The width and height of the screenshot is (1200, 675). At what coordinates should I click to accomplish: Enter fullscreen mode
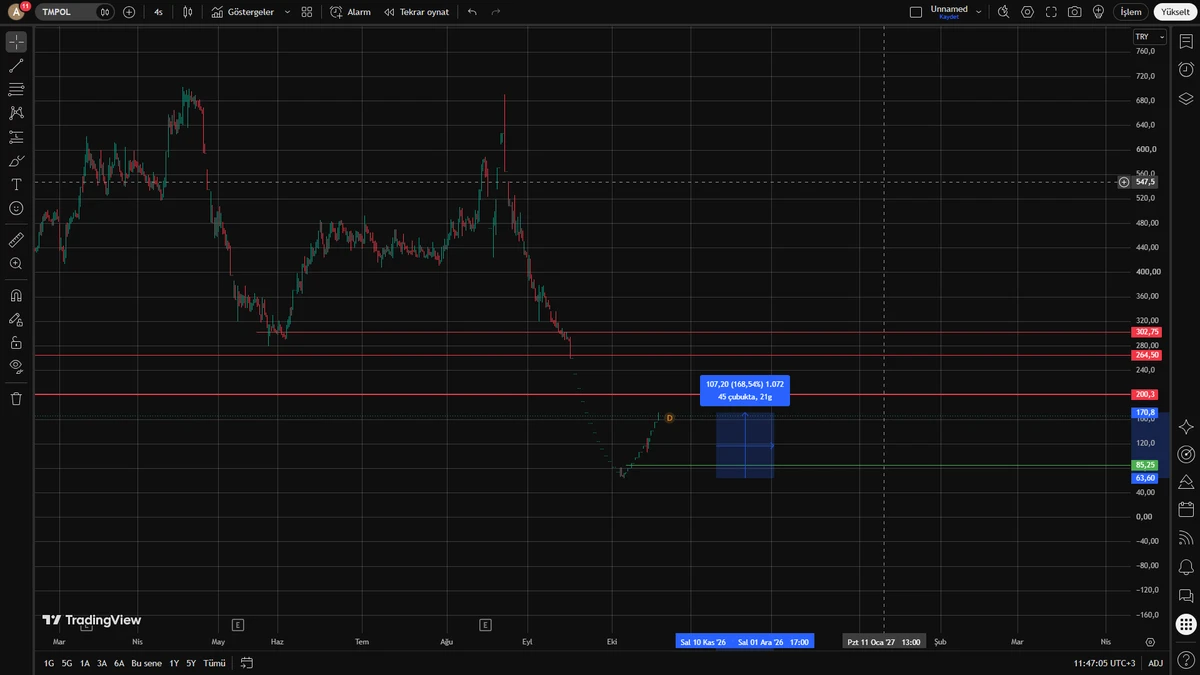(1051, 12)
